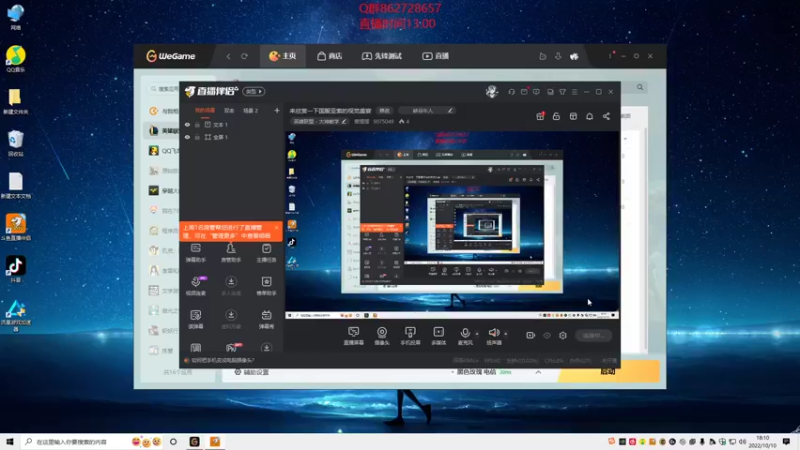Select the 场景 2 scene tab
800x450 pixels.
(x=251, y=110)
